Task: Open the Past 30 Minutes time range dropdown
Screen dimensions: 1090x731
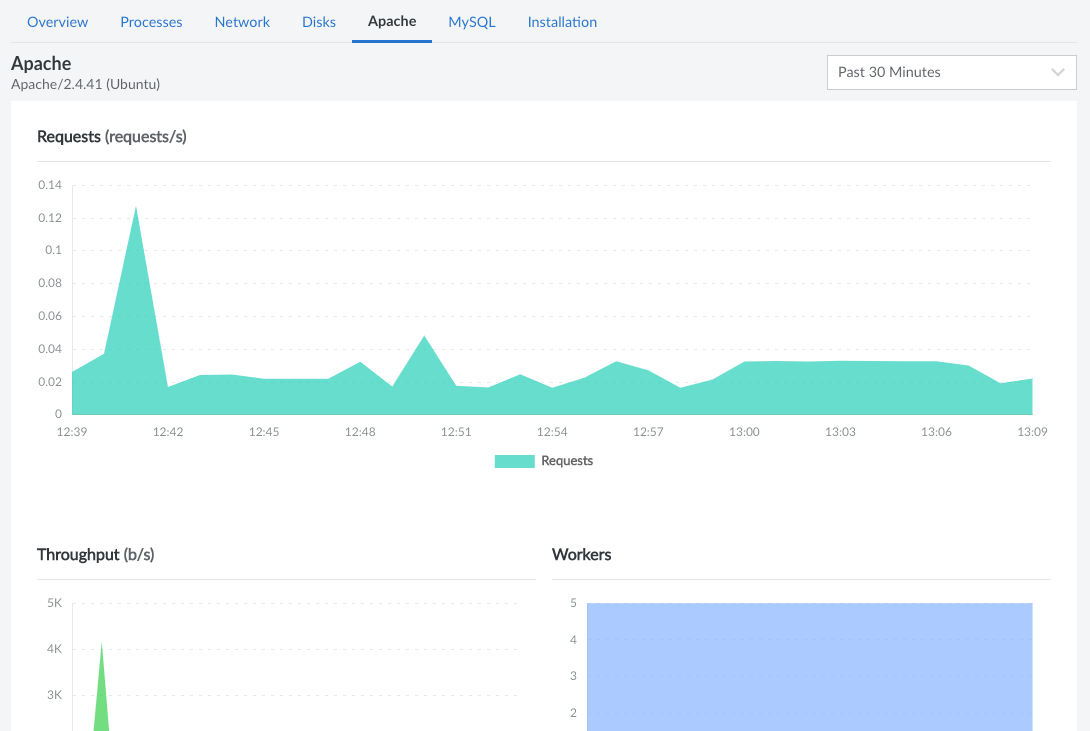Action: pos(950,72)
